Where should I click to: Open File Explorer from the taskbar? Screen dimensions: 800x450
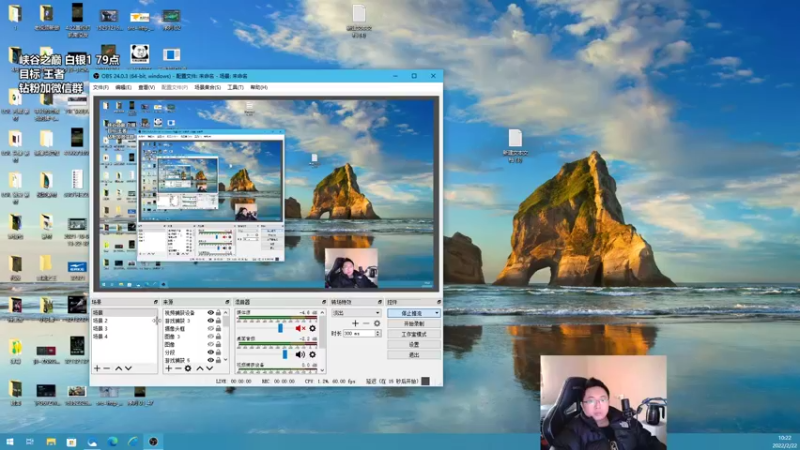pyautogui.click(x=51, y=442)
